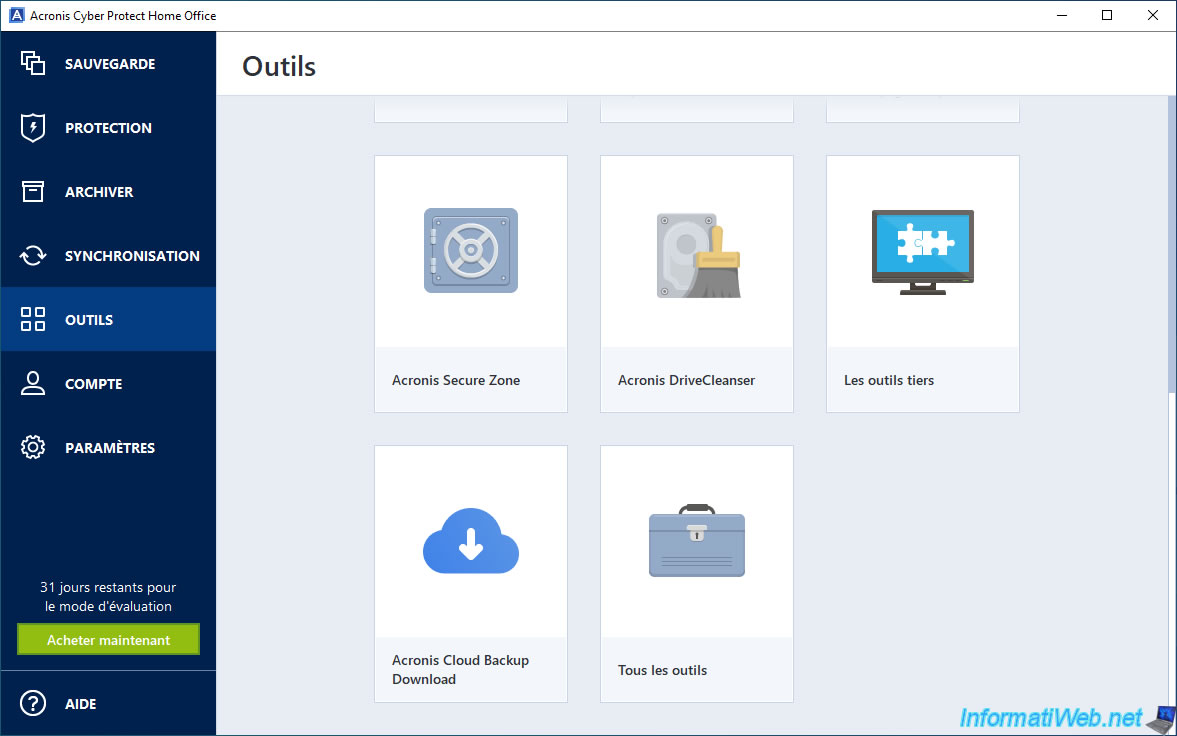Maximize the Acronis window
The image size is (1177, 736).
1106,15
